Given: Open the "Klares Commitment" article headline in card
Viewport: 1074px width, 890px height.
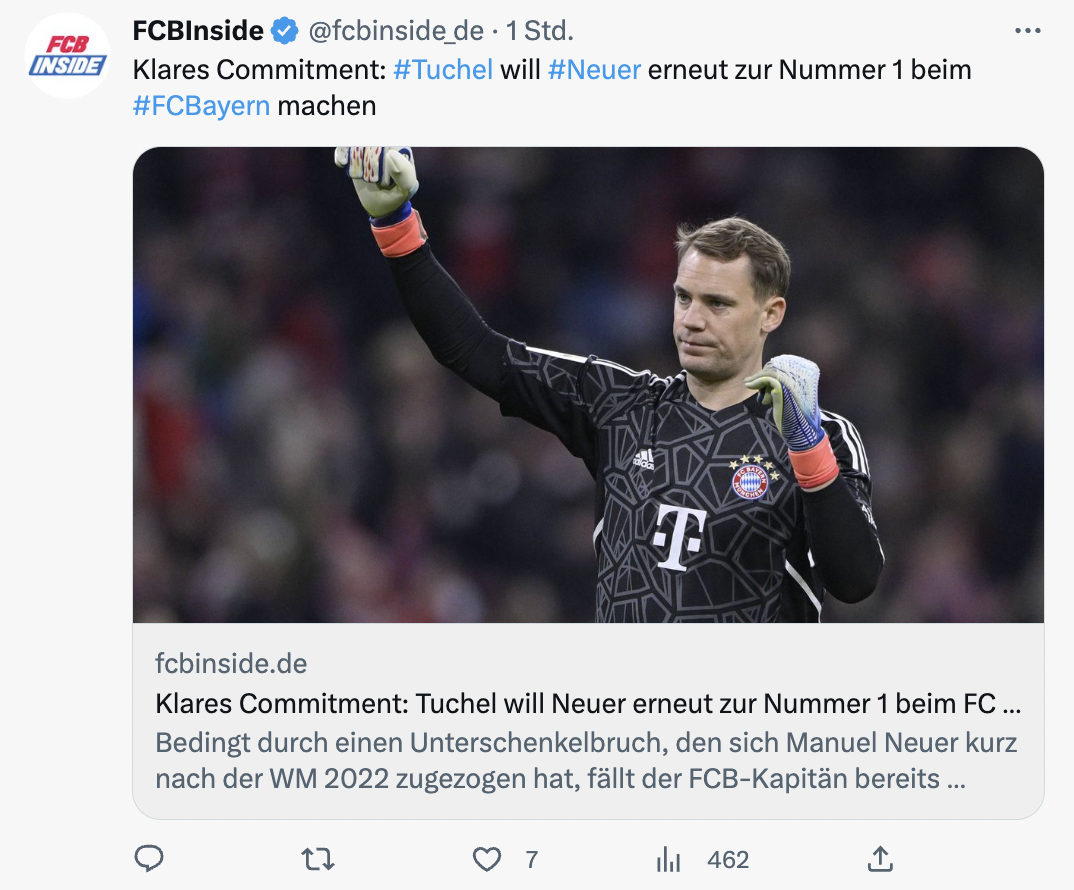Looking at the screenshot, I should point(588,704).
